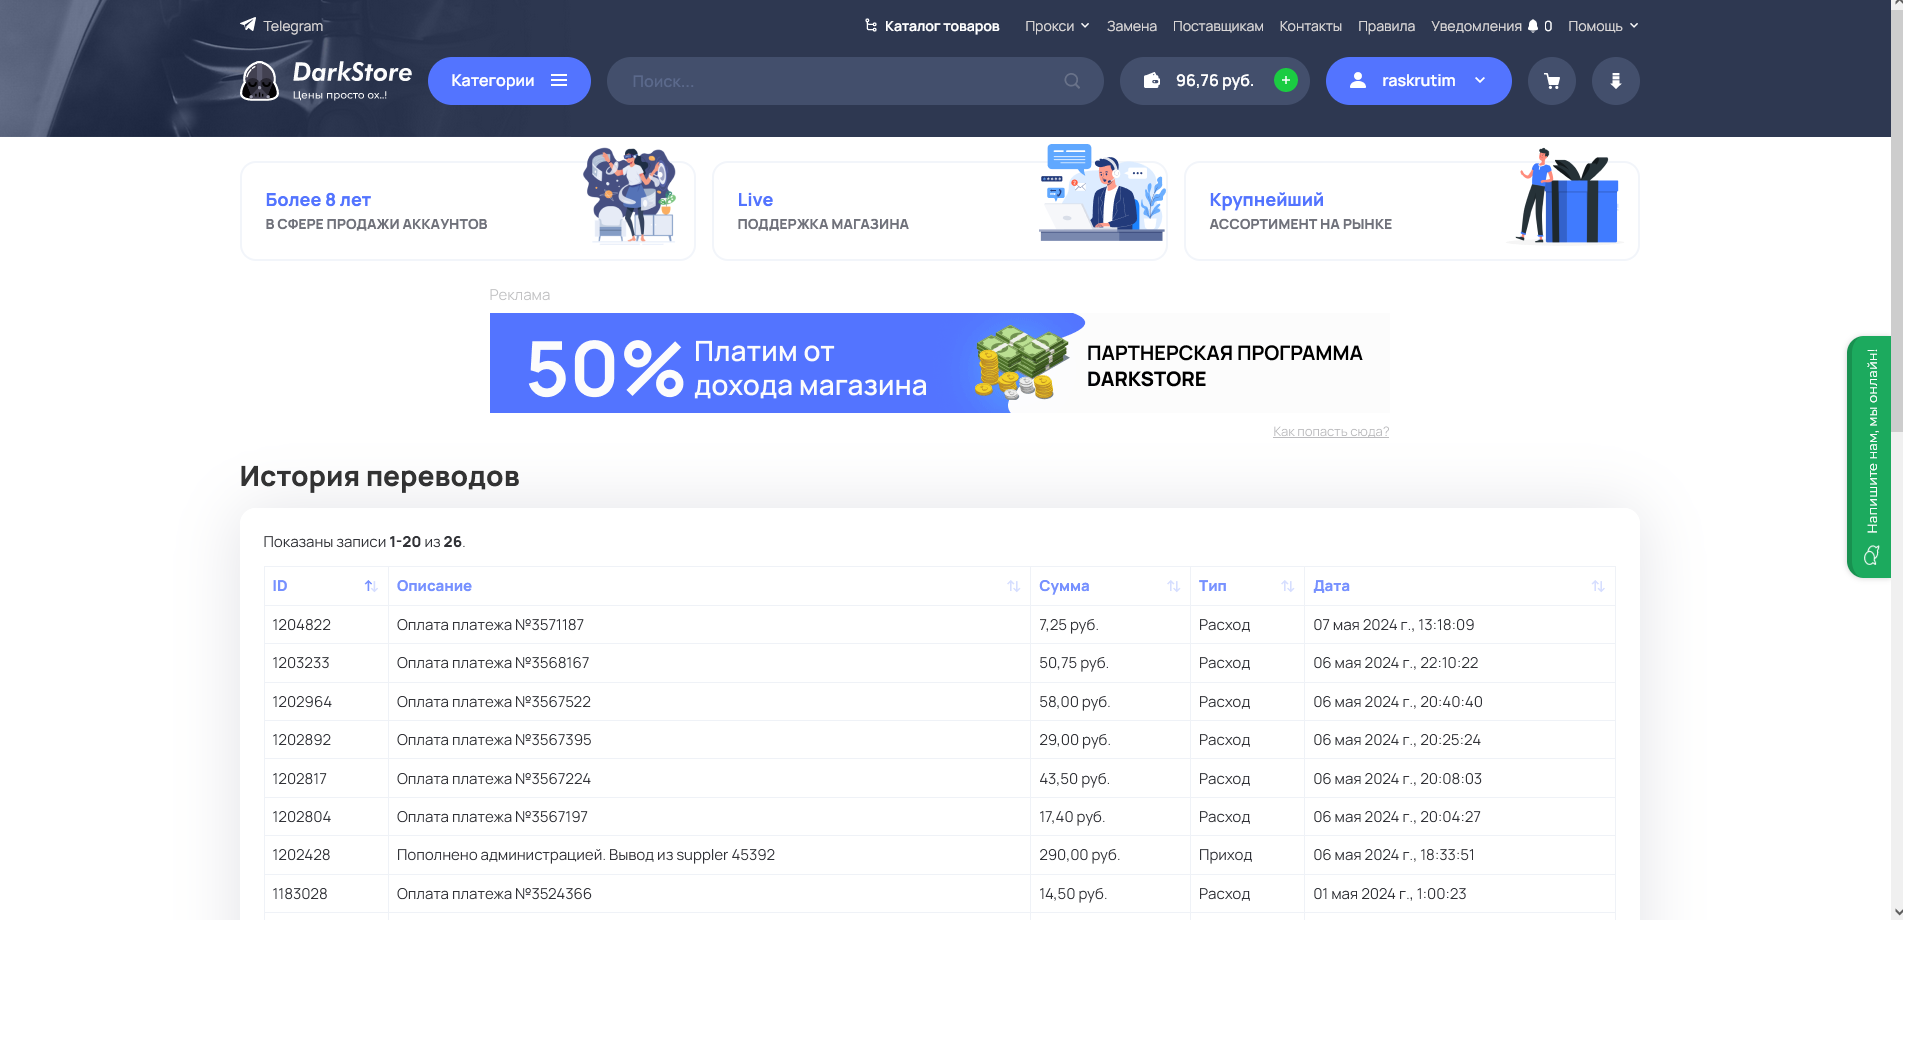Click the 290,00 руб. amount cell
The height and width of the screenshot is (1040, 1920).
click(1110, 855)
